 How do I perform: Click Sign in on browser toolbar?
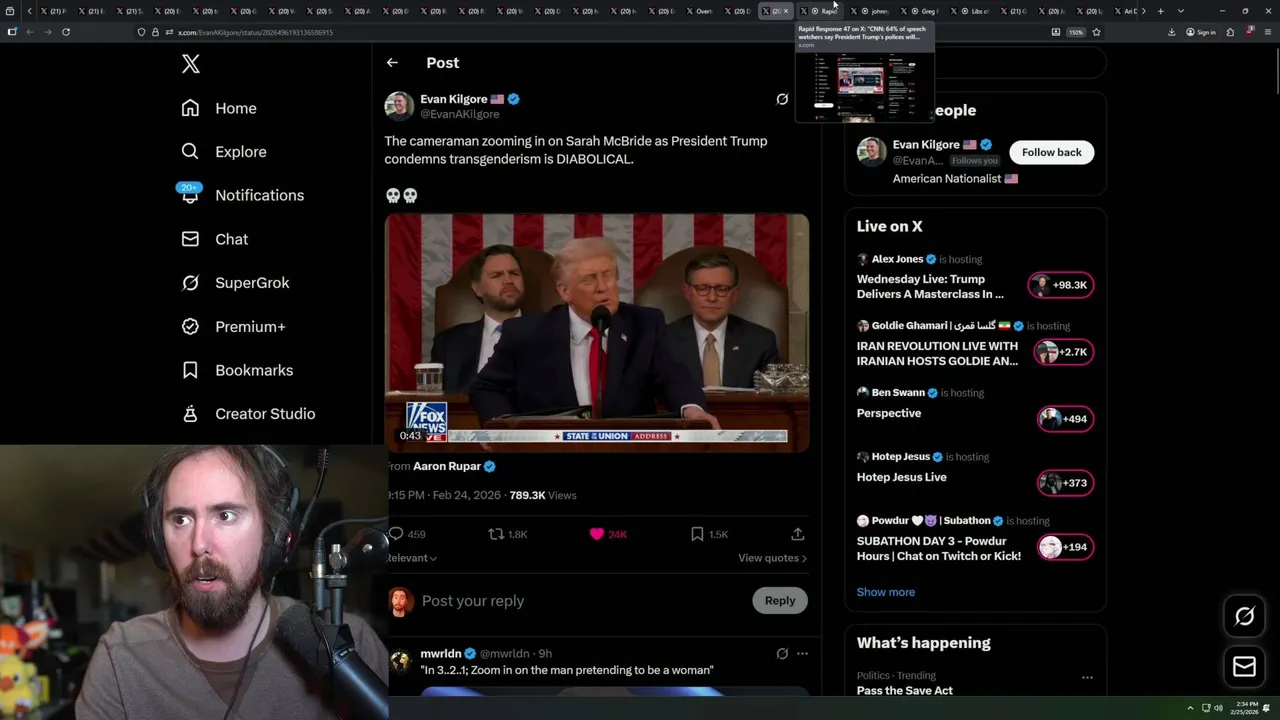click(1201, 32)
